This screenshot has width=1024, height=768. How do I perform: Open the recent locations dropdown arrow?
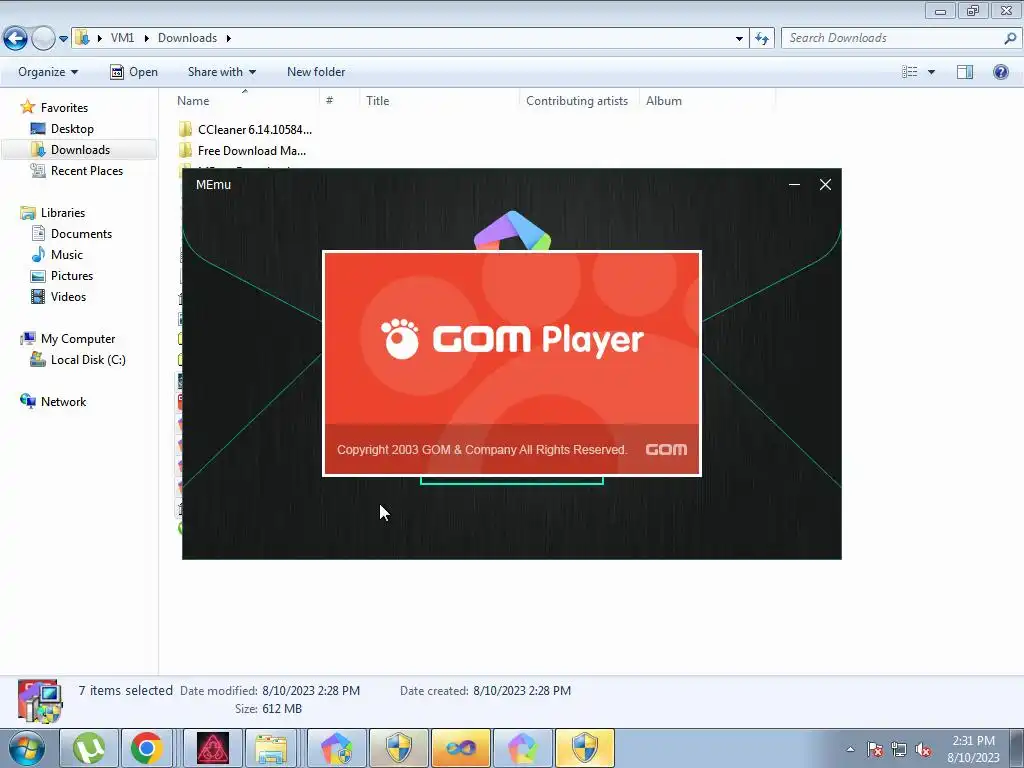click(x=63, y=39)
